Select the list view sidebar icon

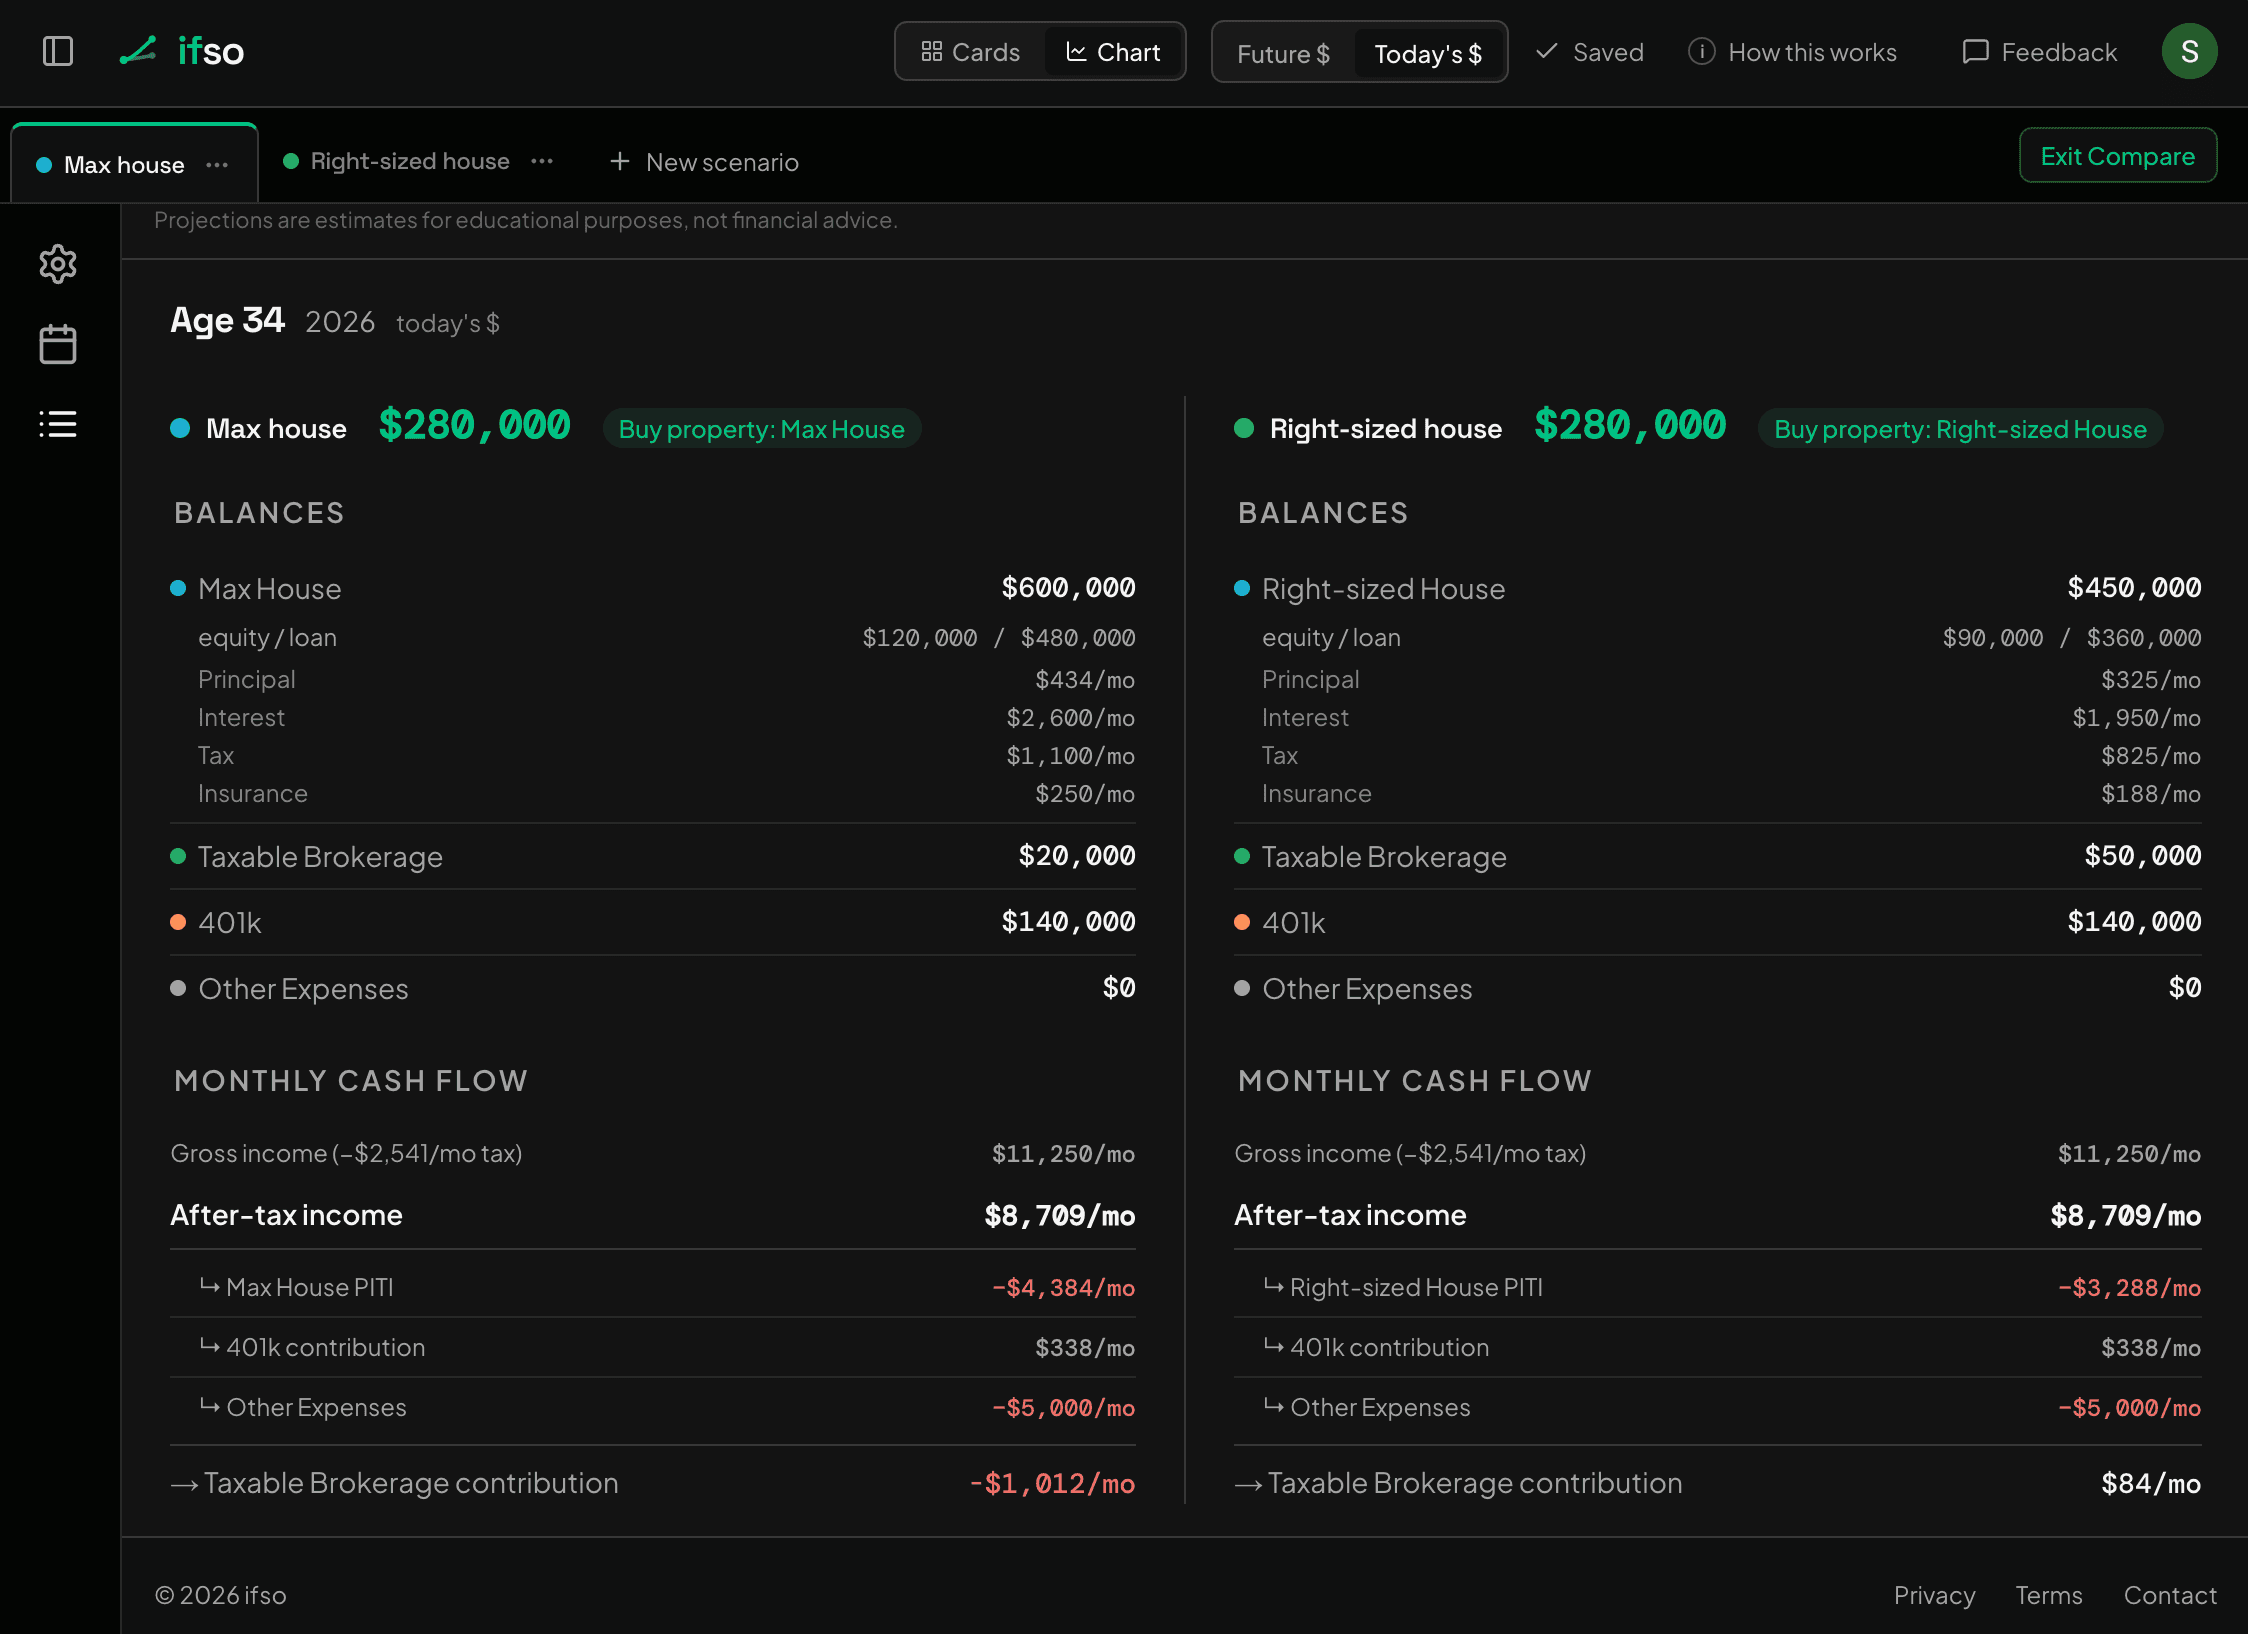coord(58,424)
